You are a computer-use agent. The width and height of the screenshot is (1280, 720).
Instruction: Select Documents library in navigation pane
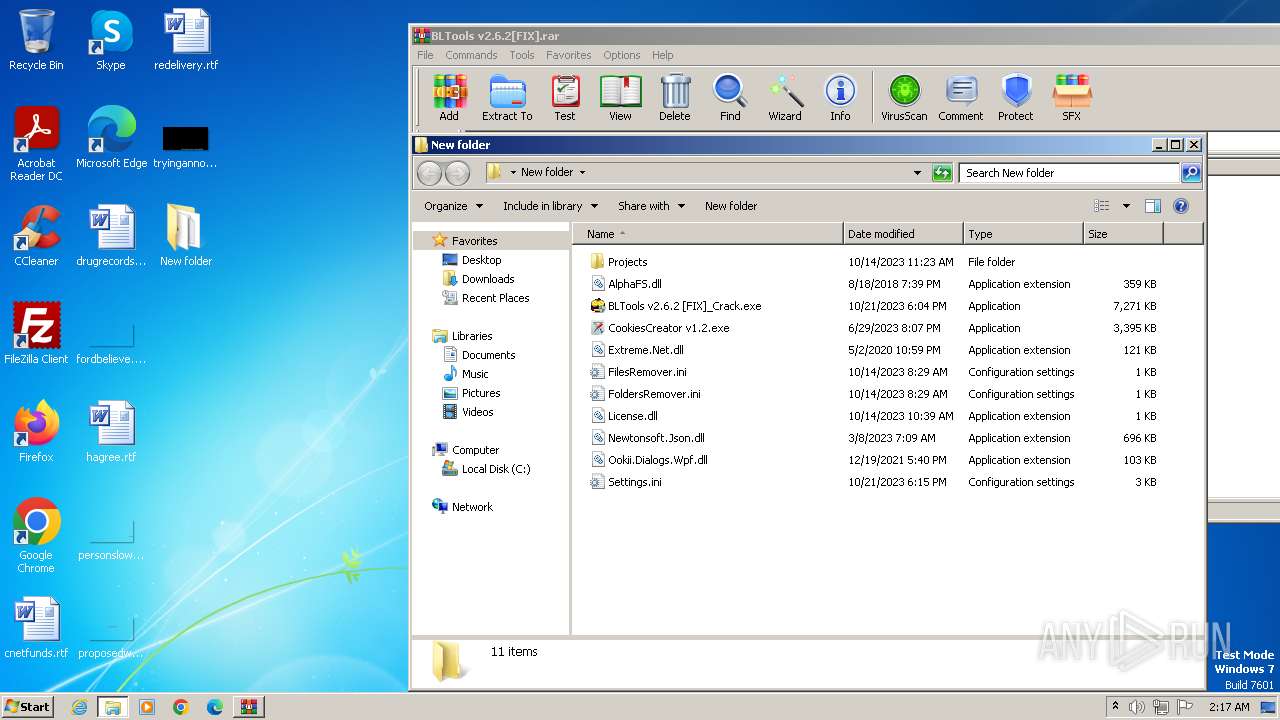pos(488,355)
